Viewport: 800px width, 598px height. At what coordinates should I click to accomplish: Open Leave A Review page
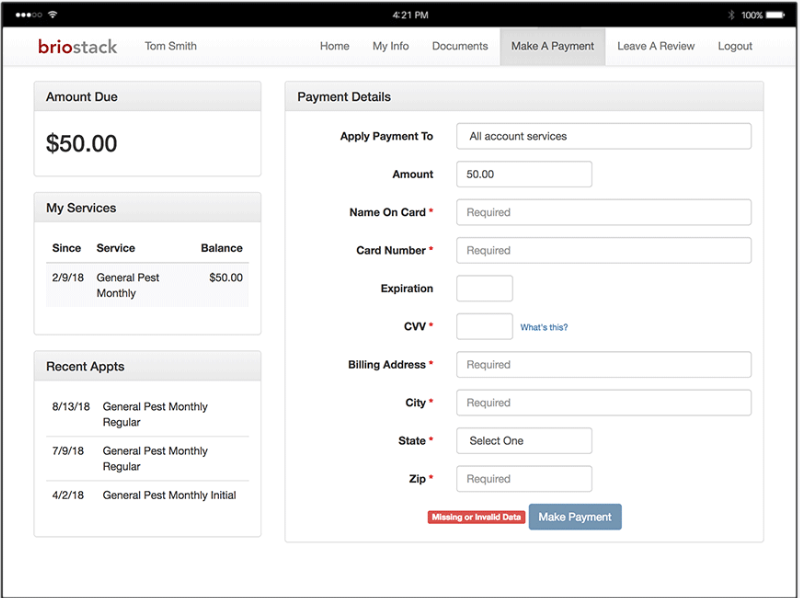(656, 46)
